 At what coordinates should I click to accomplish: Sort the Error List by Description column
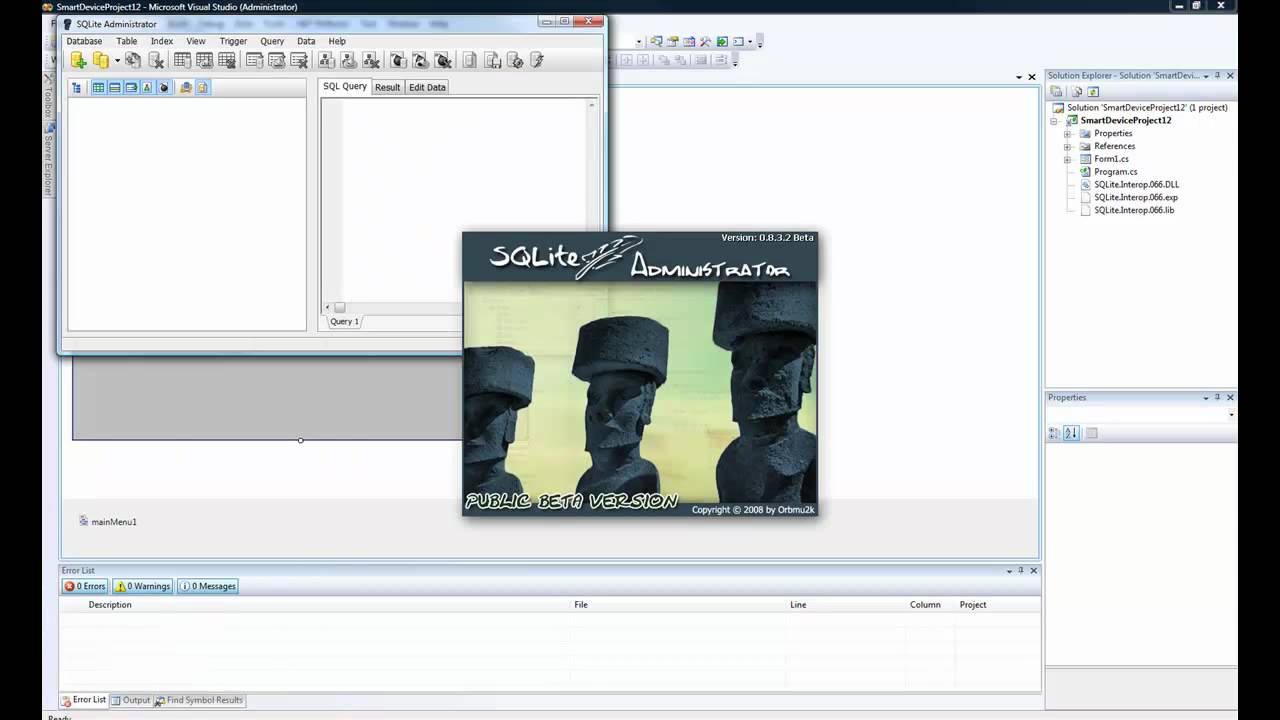click(x=110, y=605)
